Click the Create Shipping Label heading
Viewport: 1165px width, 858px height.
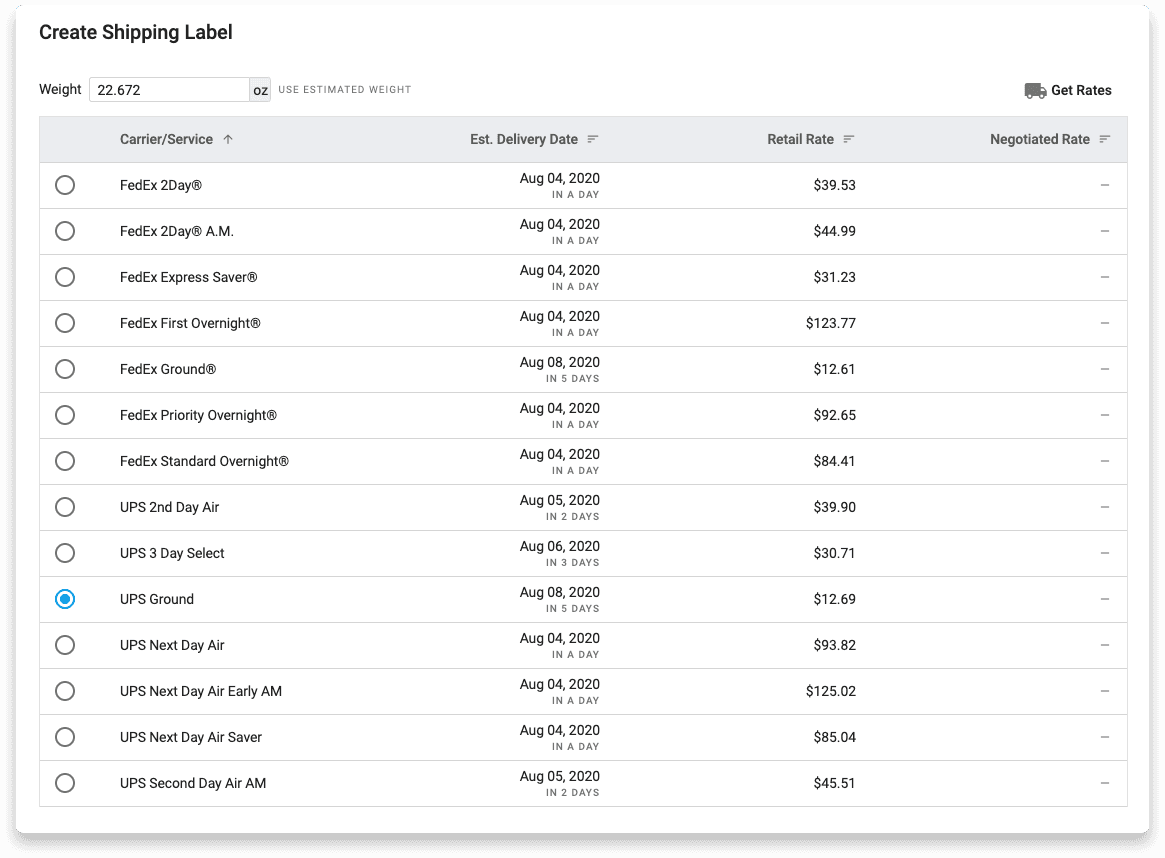click(136, 33)
